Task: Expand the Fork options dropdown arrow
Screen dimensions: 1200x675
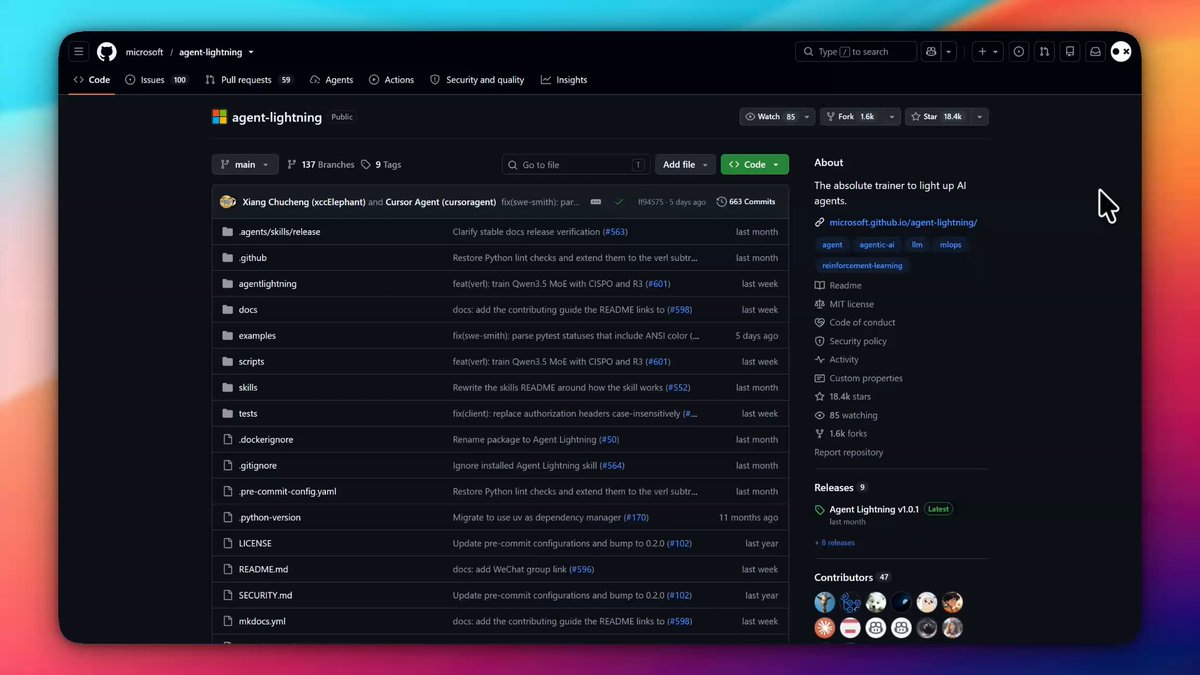Action: (x=891, y=117)
